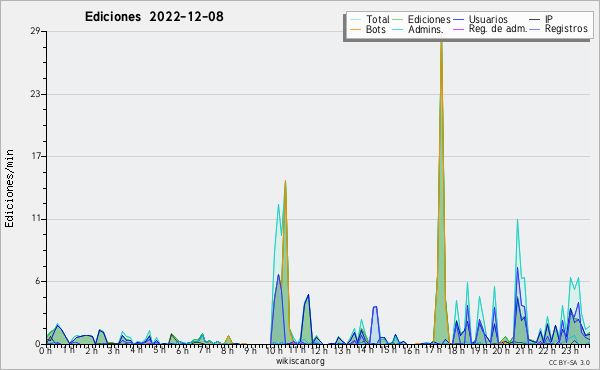This screenshot has width=600, height=370.
Task: Click the x-axis label '14 h'
Action: 365,351
